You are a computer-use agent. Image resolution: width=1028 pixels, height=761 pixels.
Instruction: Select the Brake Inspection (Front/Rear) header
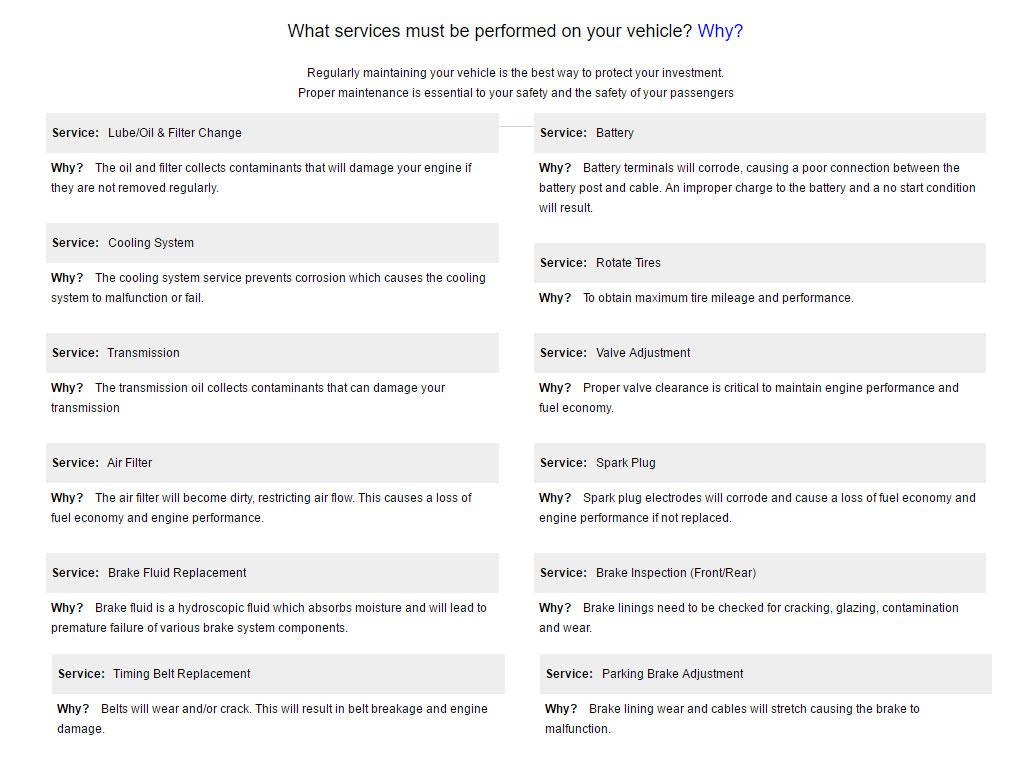coord(759,574)
